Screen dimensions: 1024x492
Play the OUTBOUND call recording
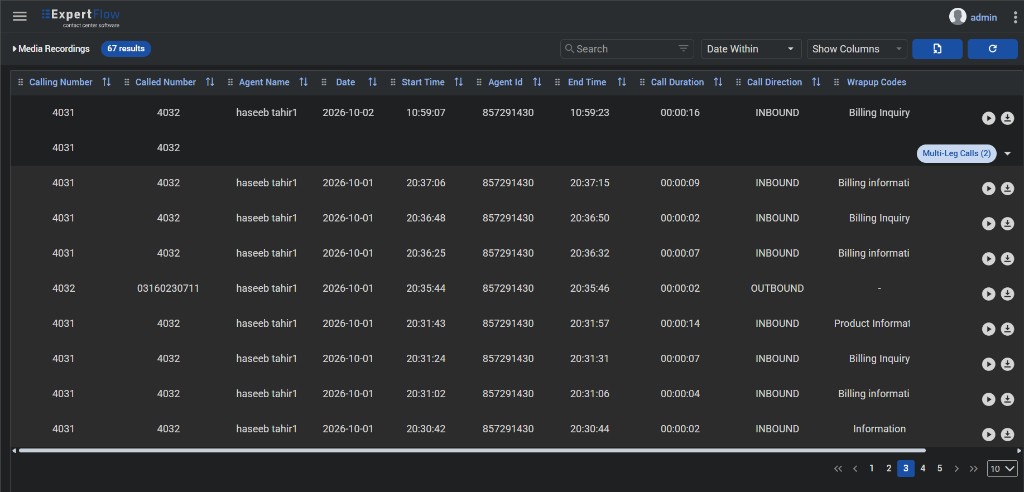[x=989, y=294]
